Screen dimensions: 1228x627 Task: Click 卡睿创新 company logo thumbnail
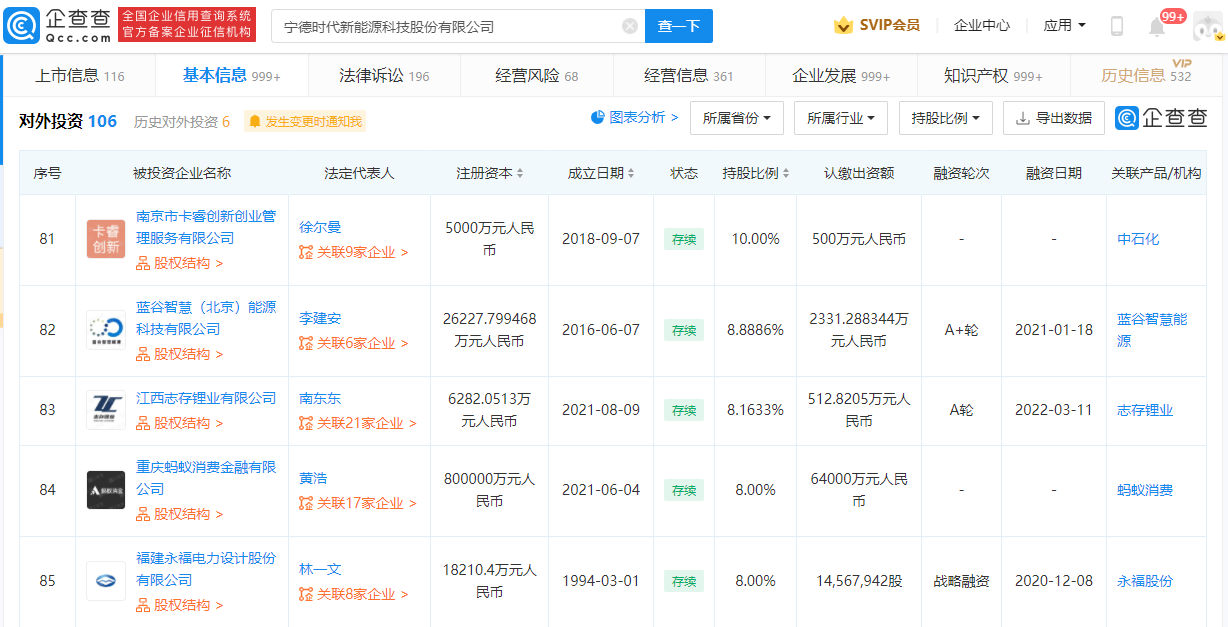pyautogui.click(x=106, y=240)
